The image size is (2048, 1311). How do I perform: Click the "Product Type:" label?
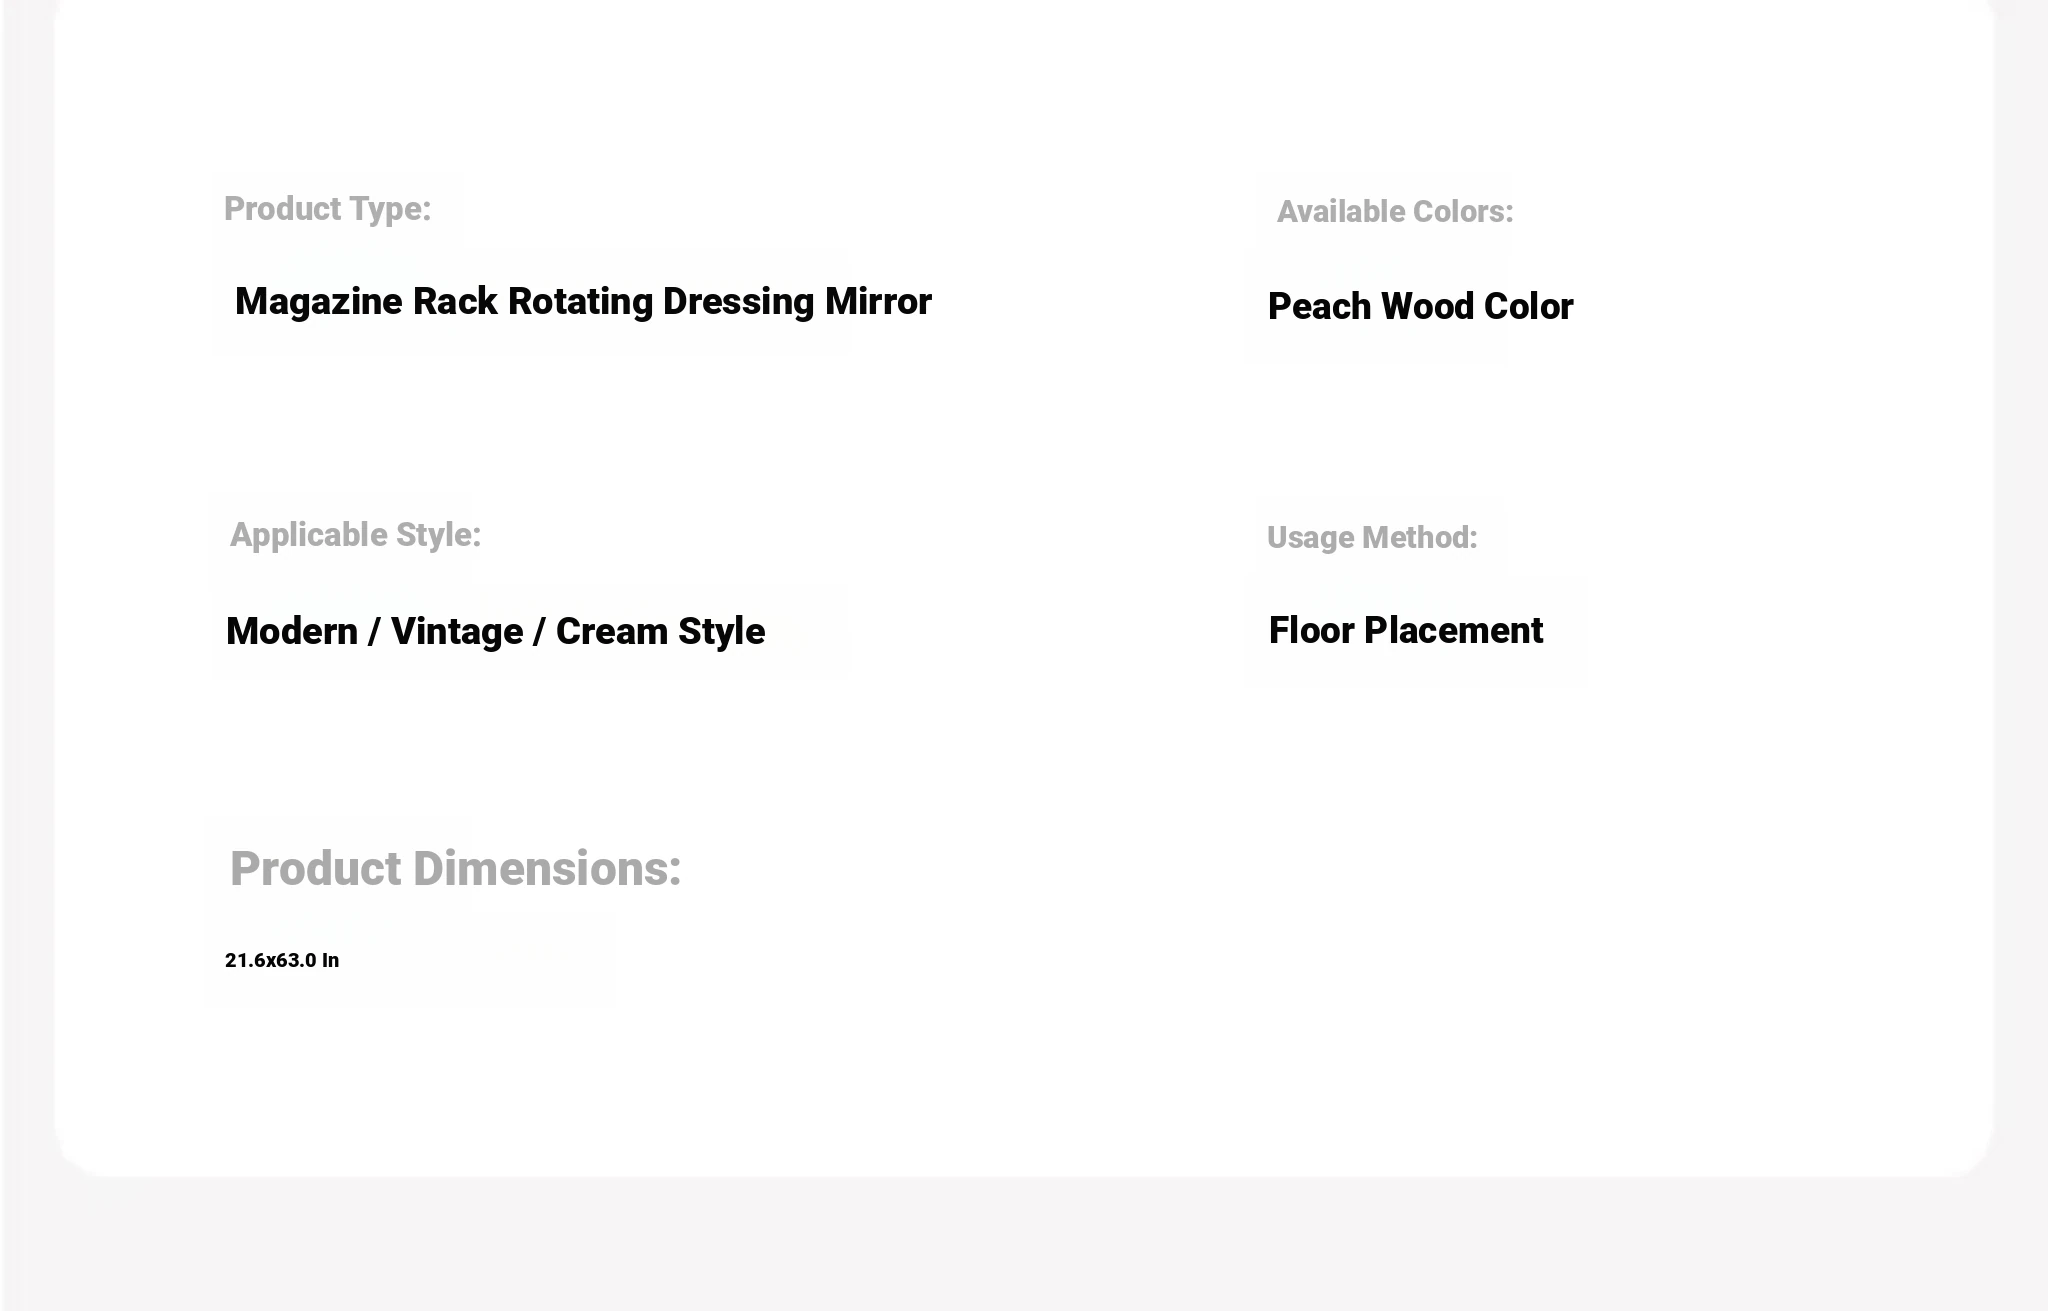327,209
